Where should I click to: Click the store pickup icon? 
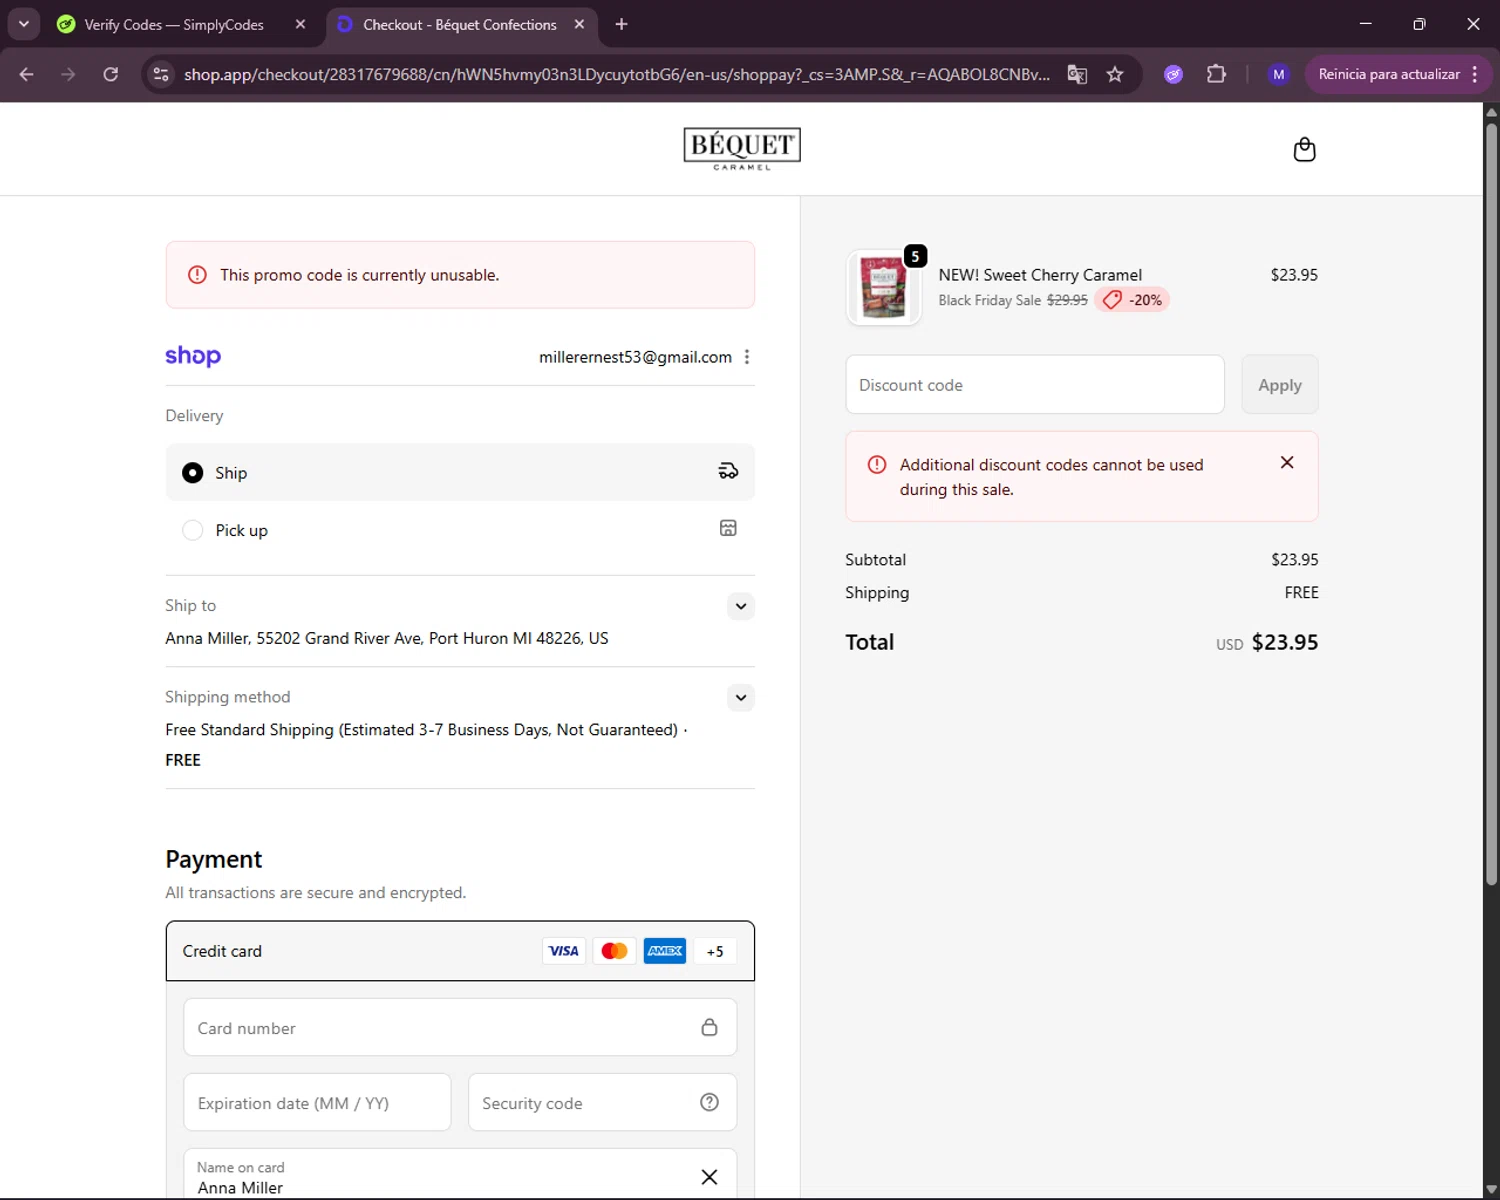click(x=728, y=528)
